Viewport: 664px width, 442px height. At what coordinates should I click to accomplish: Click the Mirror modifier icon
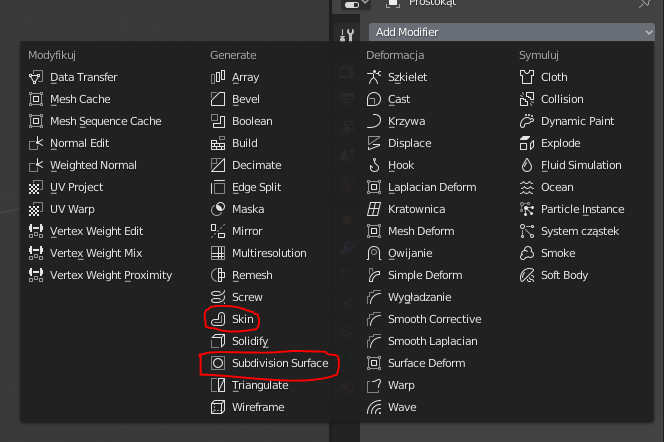[217, 231]
